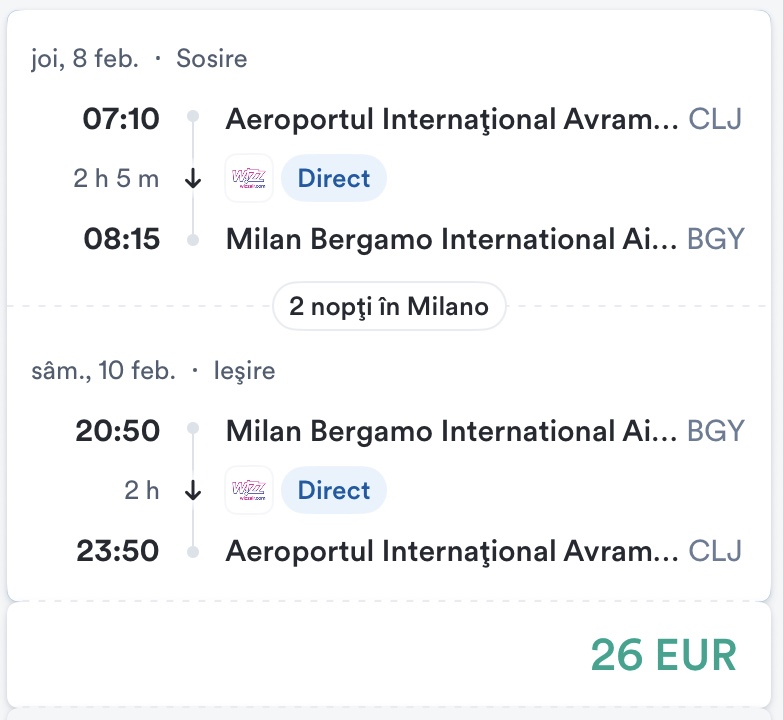The height and width of the screenshot is (720, 783).
Task: Open Milan Bergamo International departure at 20:50
Action: pyautogui.click(x=452, y=431)
